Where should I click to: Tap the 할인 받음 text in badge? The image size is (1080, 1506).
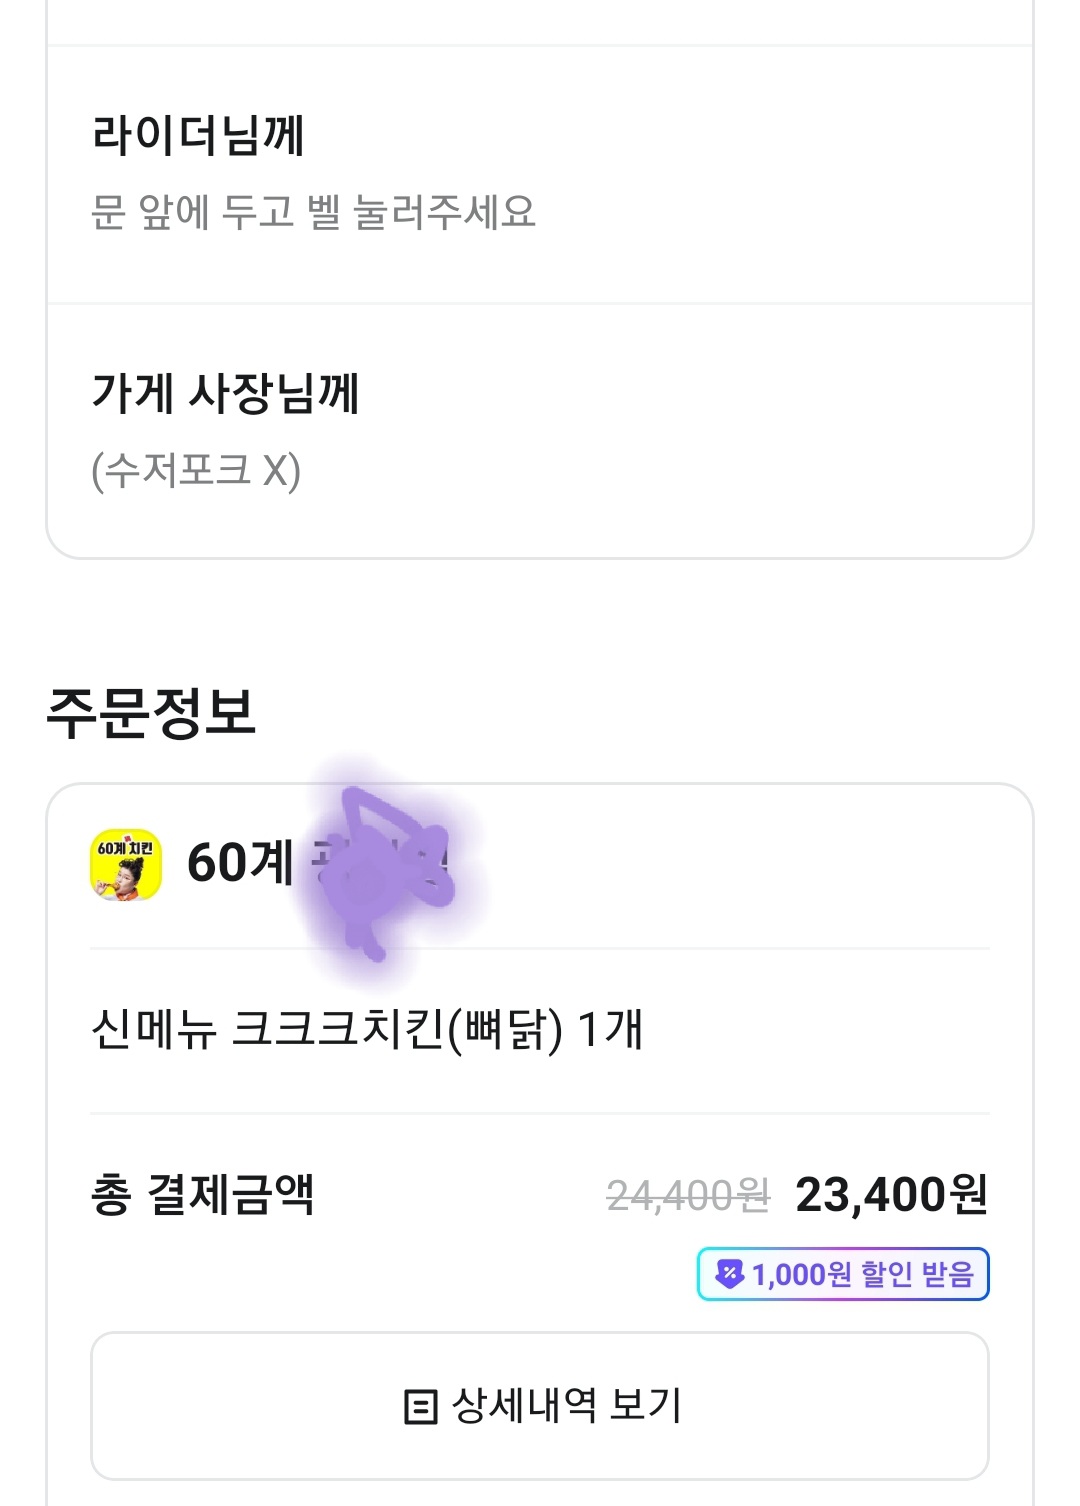917,1274
